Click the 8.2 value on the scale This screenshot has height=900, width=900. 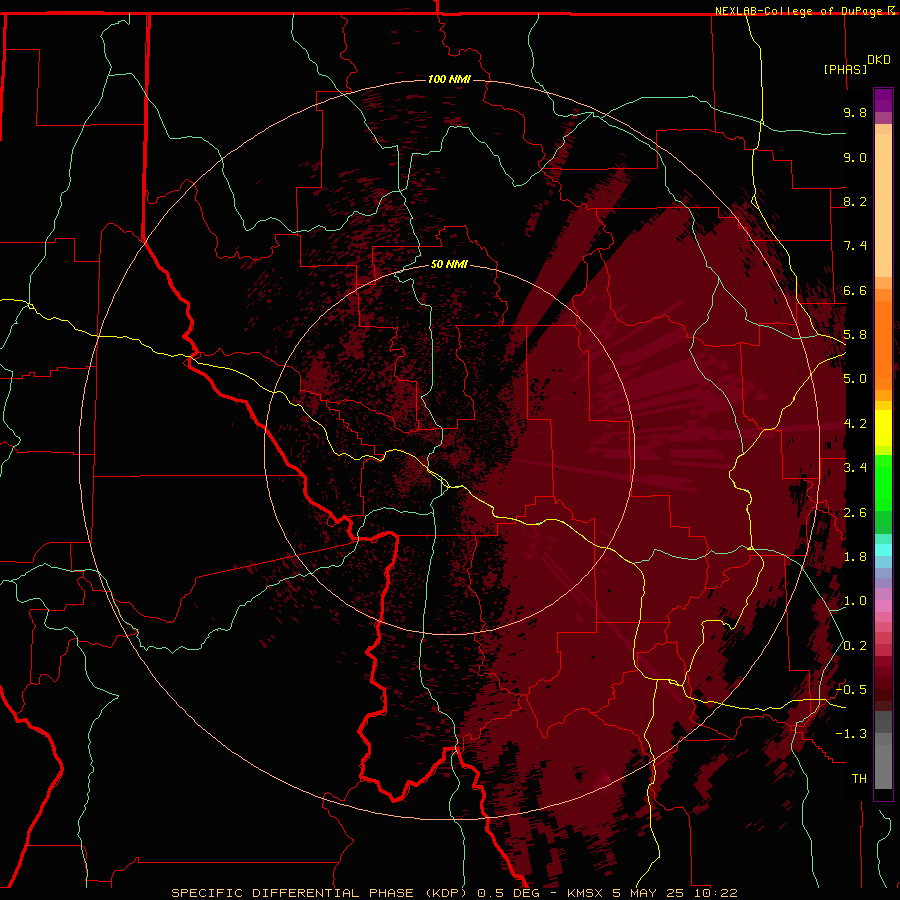[855, 201]
